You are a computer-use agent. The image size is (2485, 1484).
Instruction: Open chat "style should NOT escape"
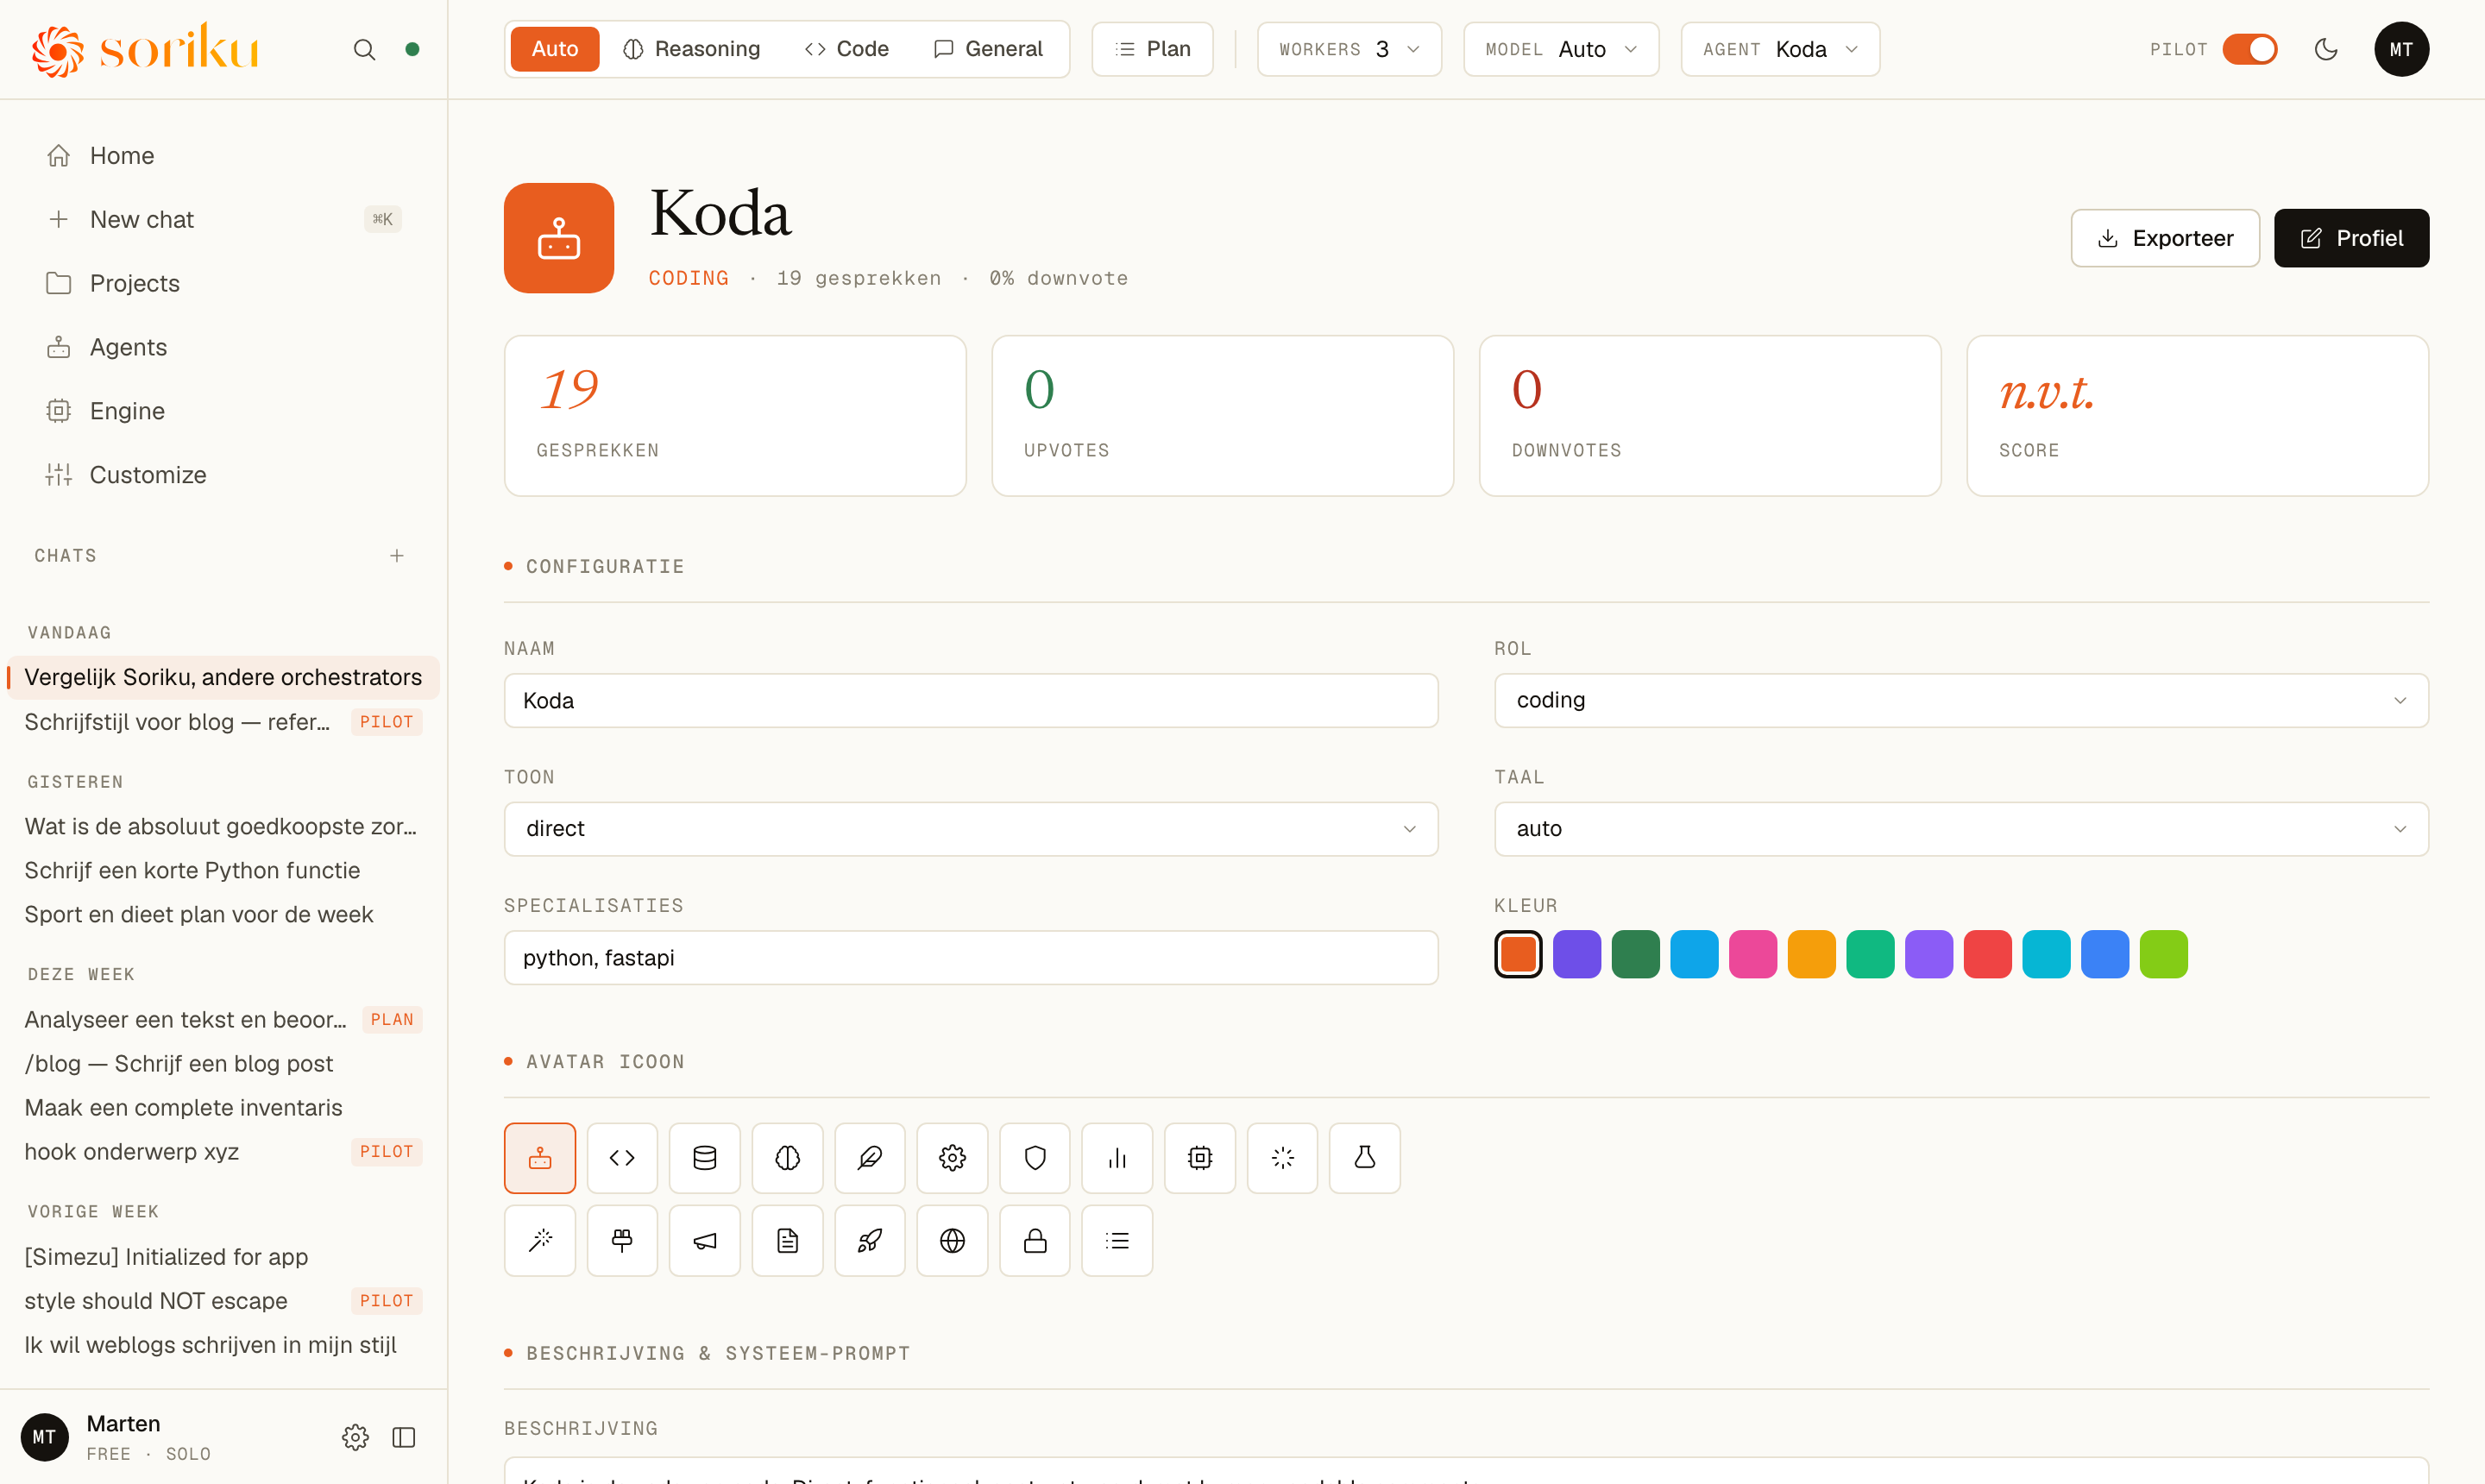pyautogui.click(x=223, y=1301)
